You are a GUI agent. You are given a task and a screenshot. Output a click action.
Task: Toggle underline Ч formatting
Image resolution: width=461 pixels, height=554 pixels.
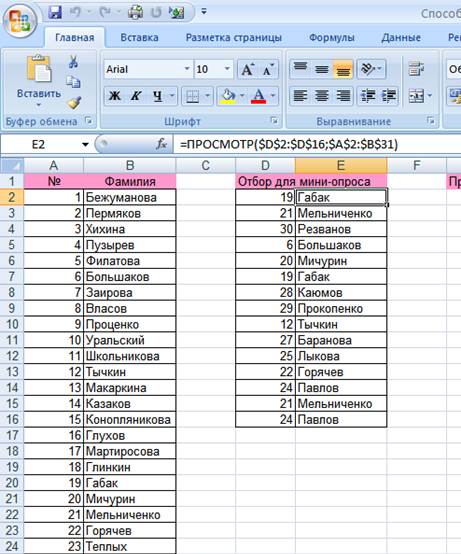157,96
